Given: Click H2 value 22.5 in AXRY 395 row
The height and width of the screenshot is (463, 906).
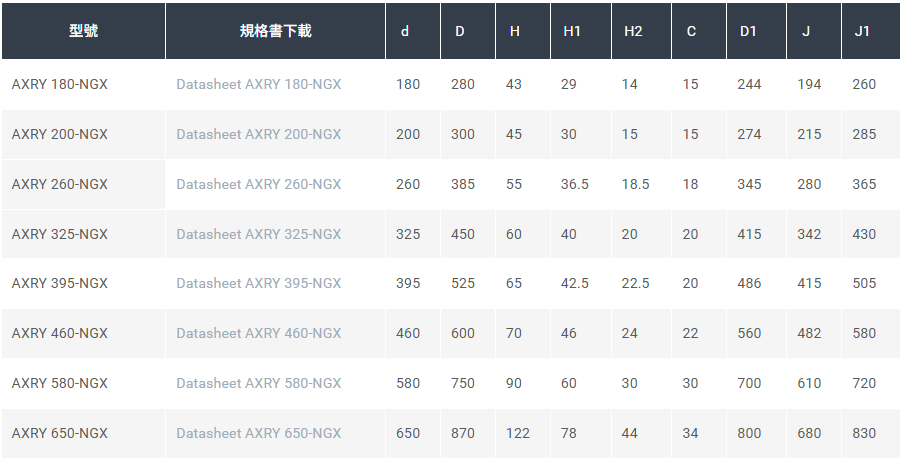Looking at the screenshot, I should click(x=636, y=283).
